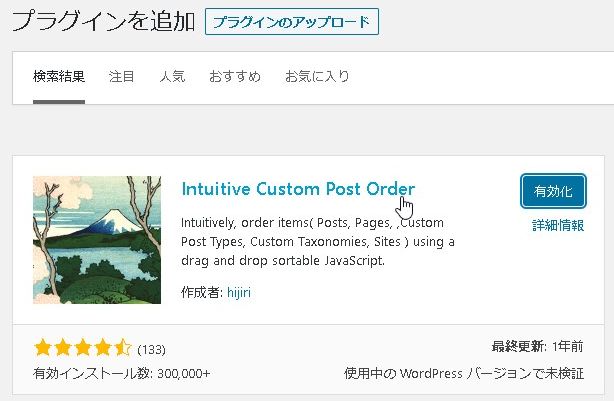Click the half-filled fifth rating star
The width and height of the screenshot is (614, 401).
coord(122,349)
